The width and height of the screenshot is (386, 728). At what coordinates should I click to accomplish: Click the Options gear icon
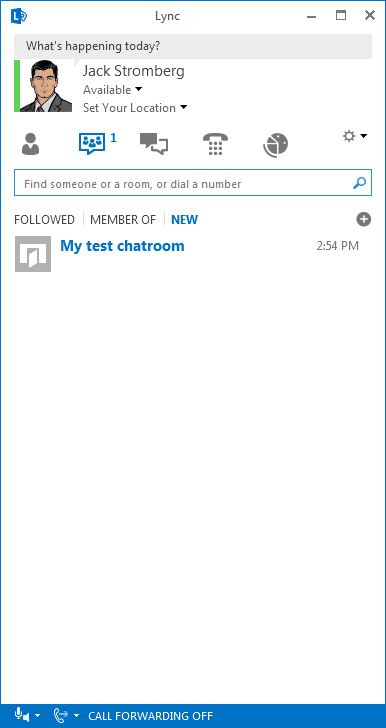[x=349, y=136]
